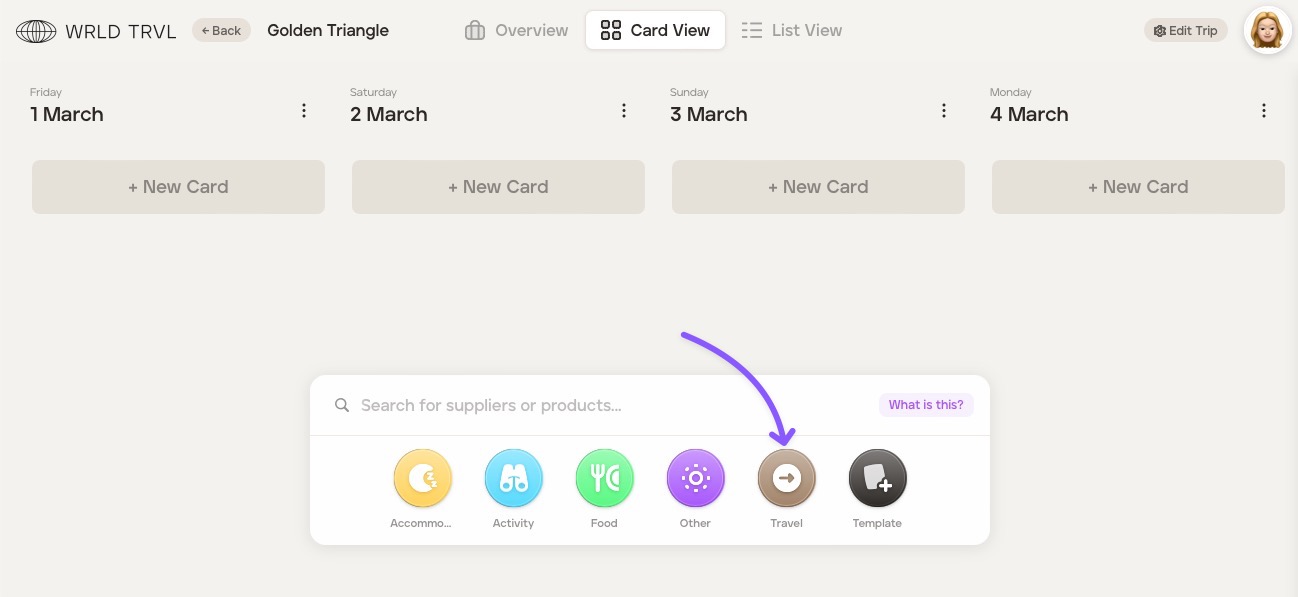1298x597 pixels.
Task: Pick the Food card icon
Action: pos(604,479)
